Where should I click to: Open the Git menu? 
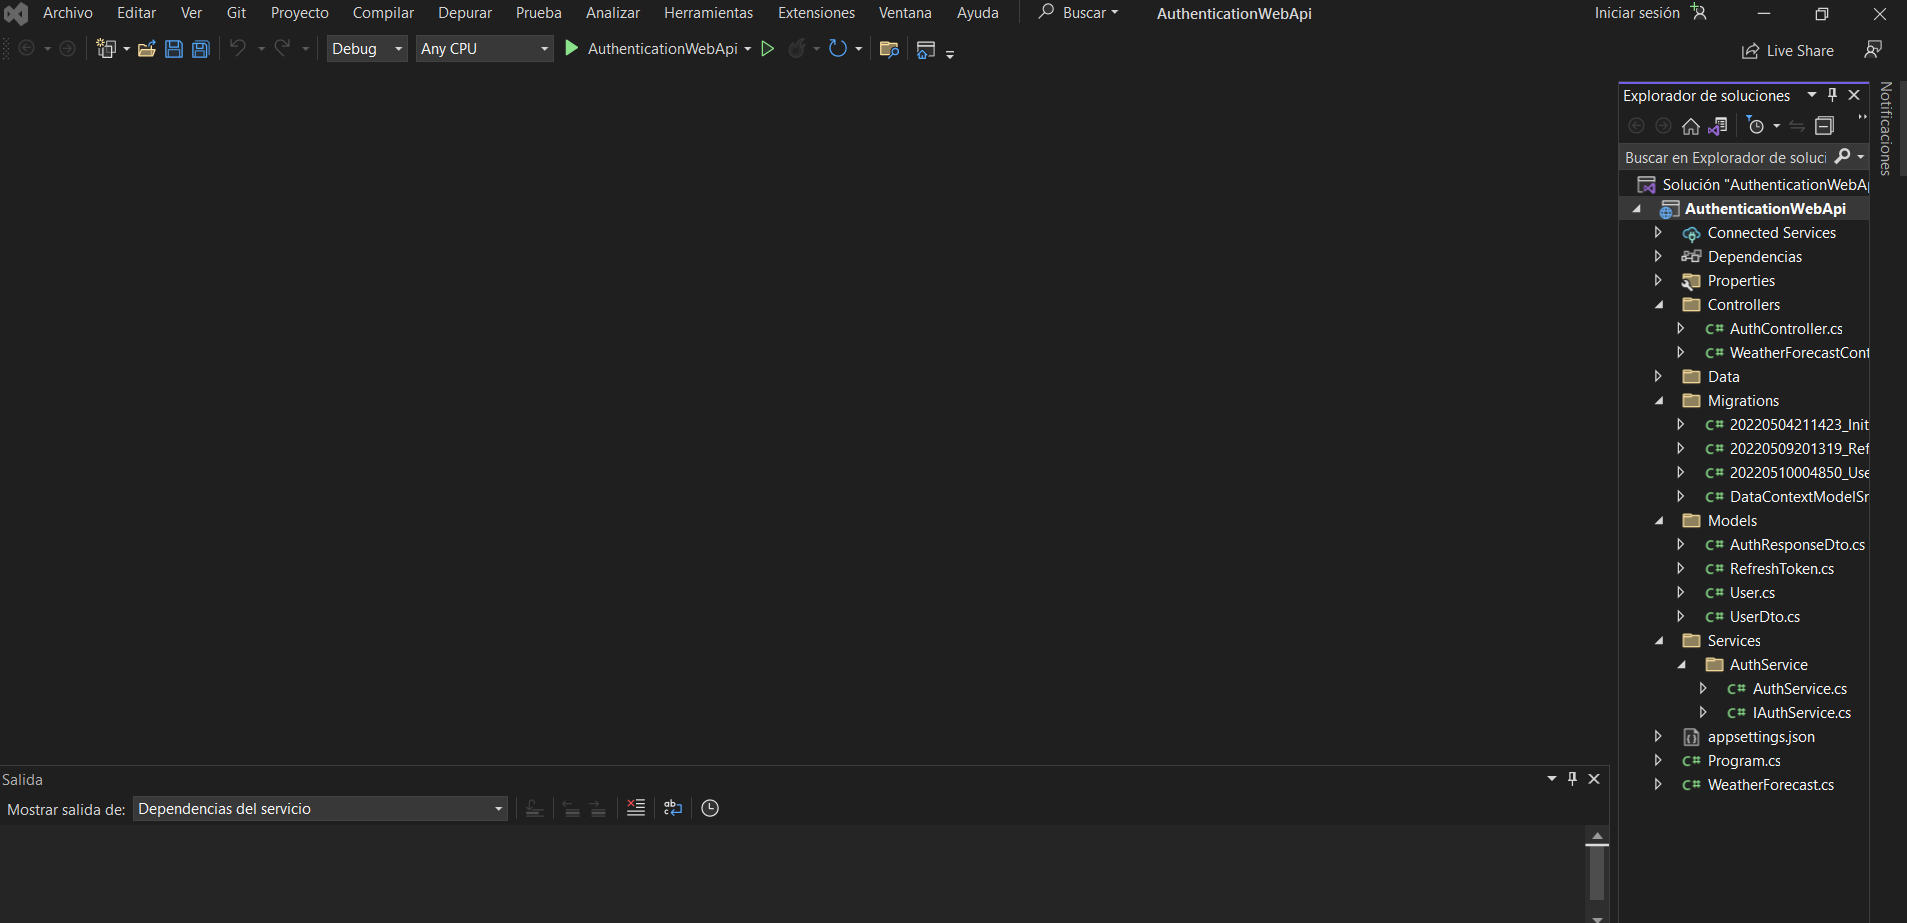[x=236, y=13]
